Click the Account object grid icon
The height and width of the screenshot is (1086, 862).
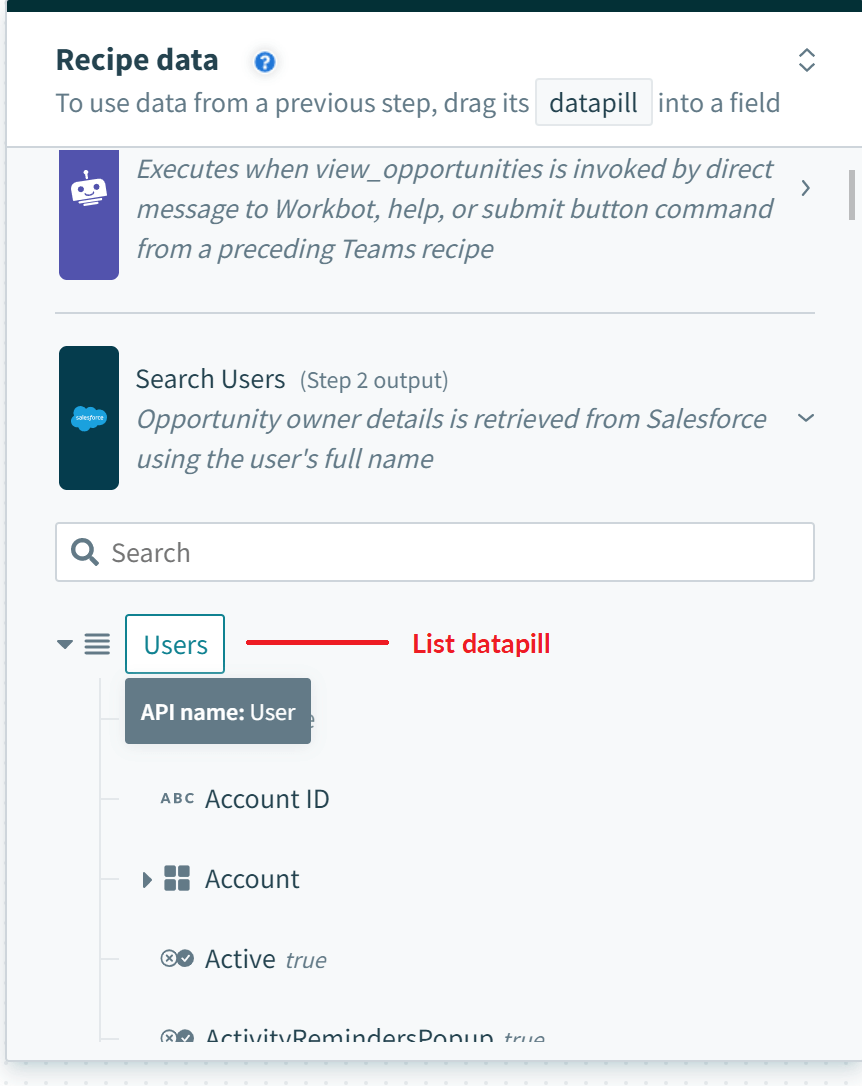177,879
